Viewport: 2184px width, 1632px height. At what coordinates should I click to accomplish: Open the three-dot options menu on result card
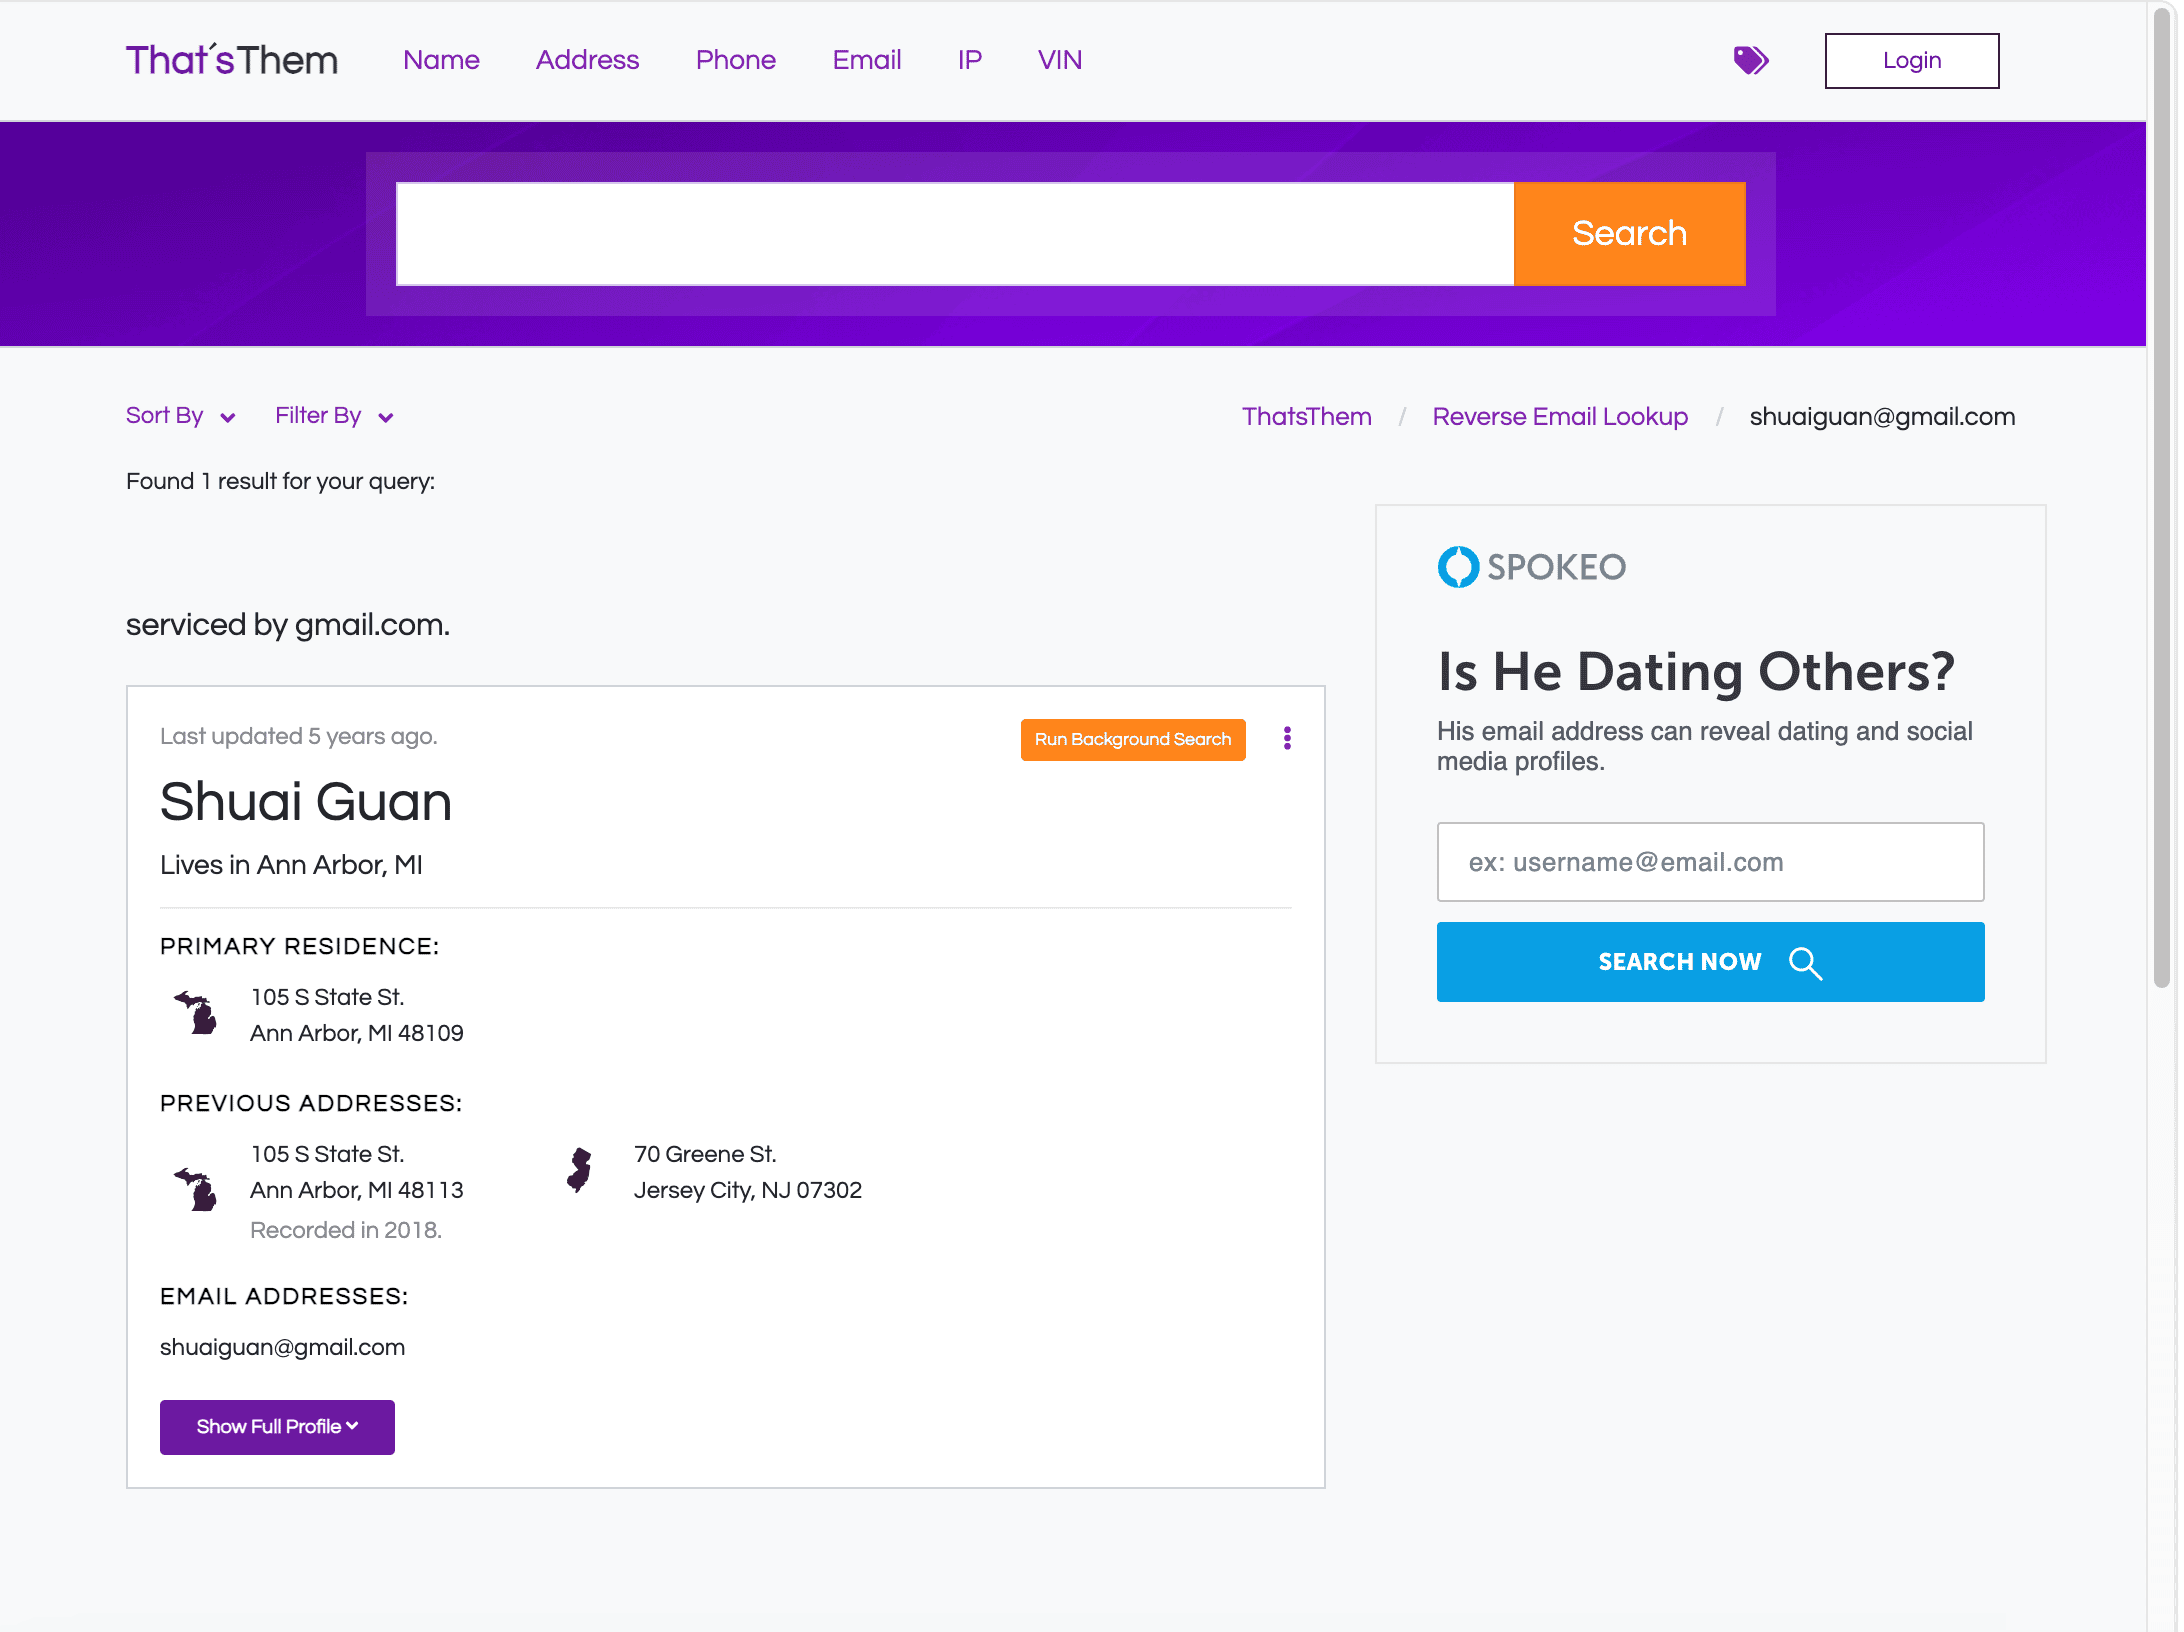(1287, 738)
